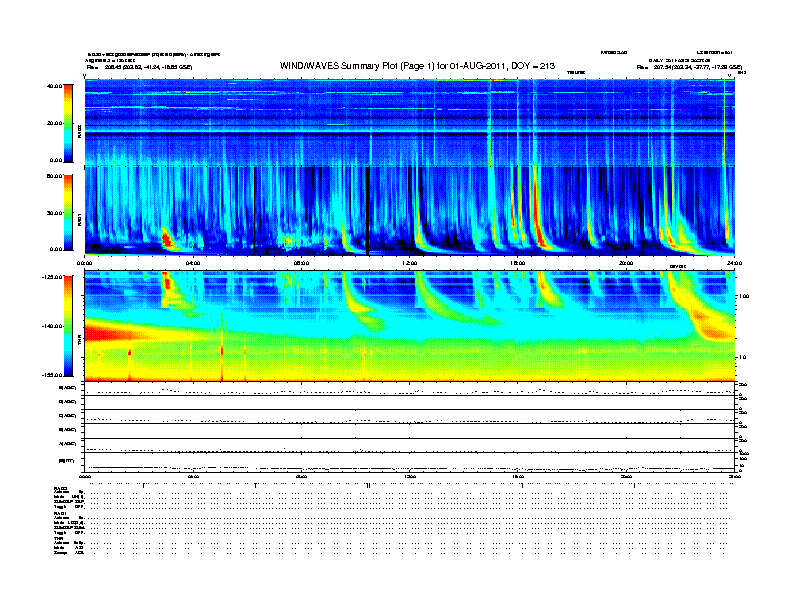Click the 60.00 label on RAD1 scale
This screenshot has height=612, width=792.
click(x=54, y=176)
